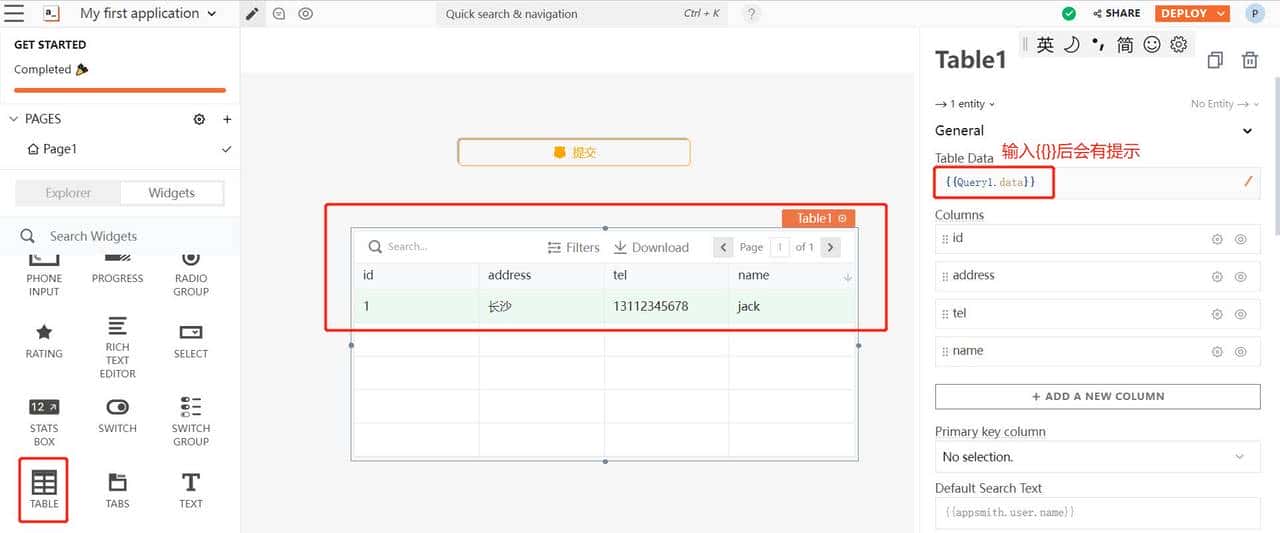Screen dimensions: 1280x533
Task: Toggle visibility of the name column
Action: click(1240, 352)
